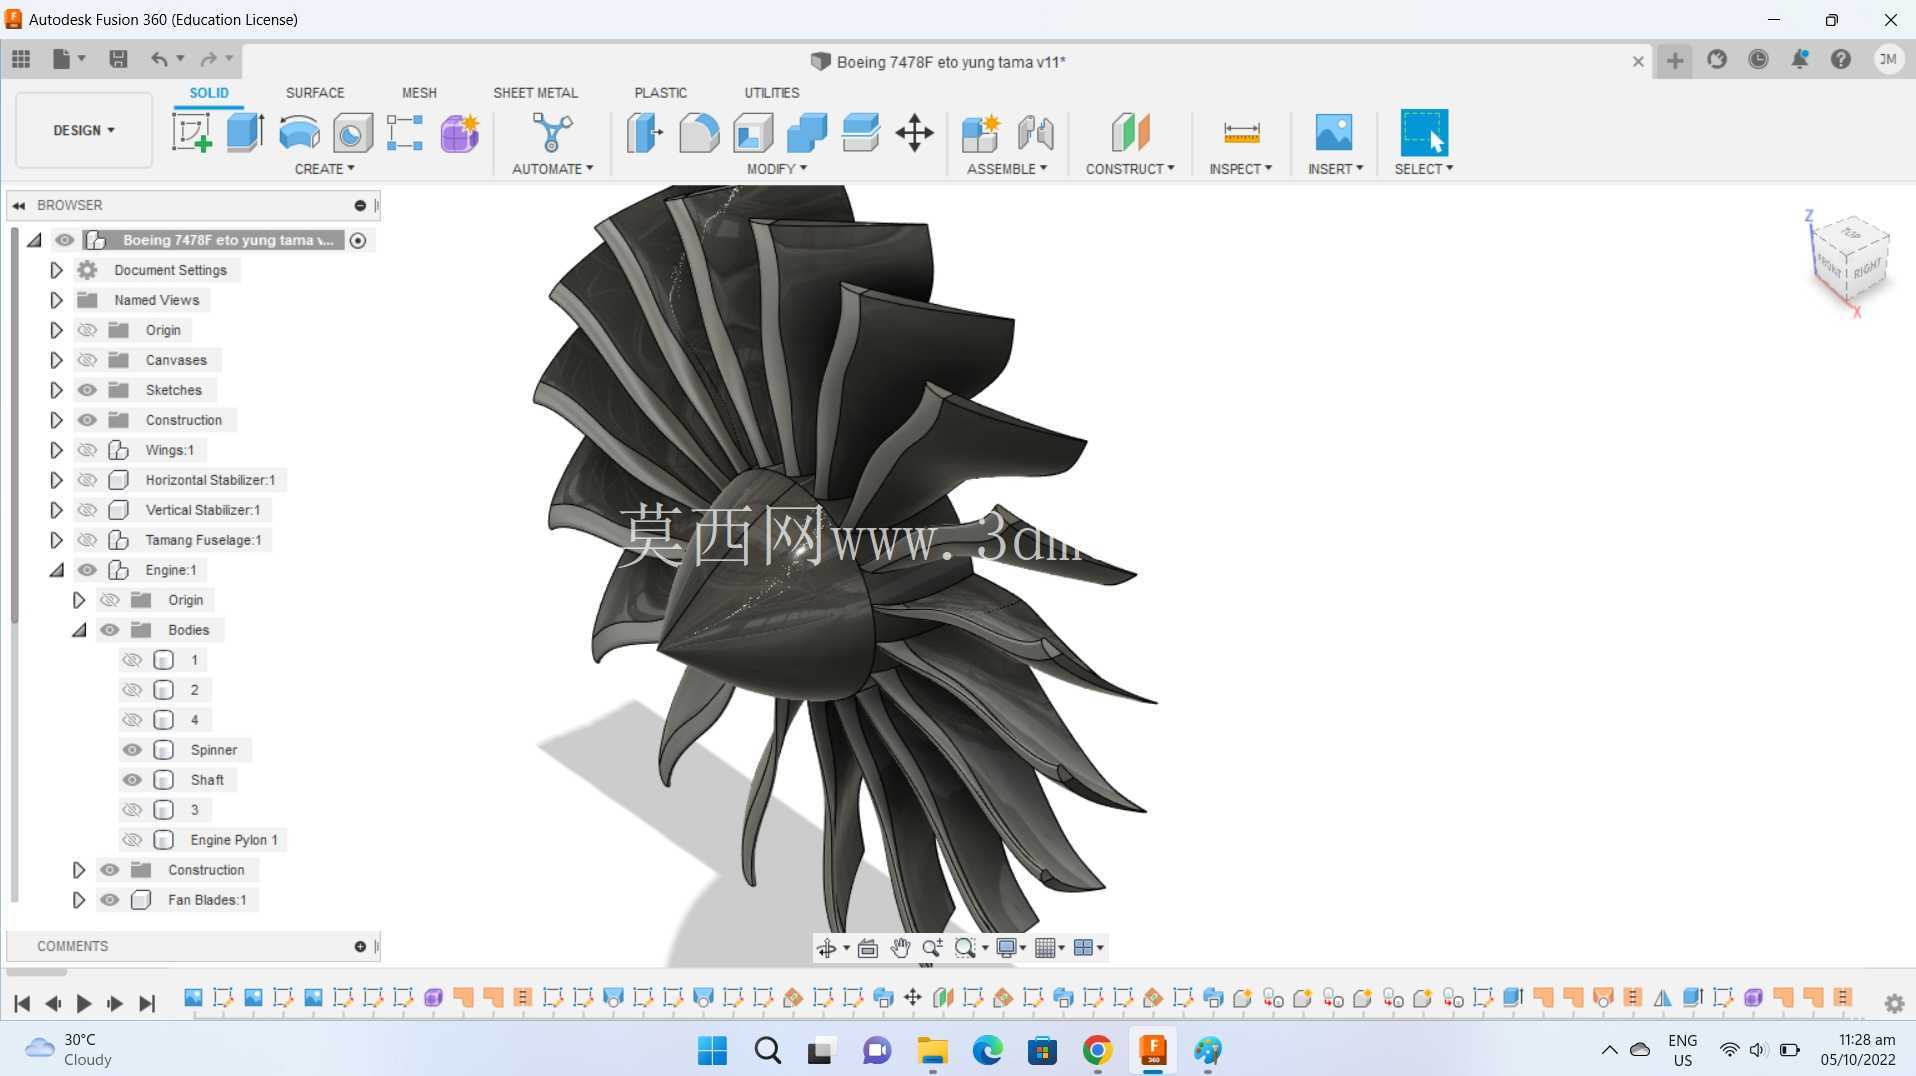Click the ViewCube RIGHT face
The width and height of the screenshot is (1916, 1076).
click(1867, 269)
